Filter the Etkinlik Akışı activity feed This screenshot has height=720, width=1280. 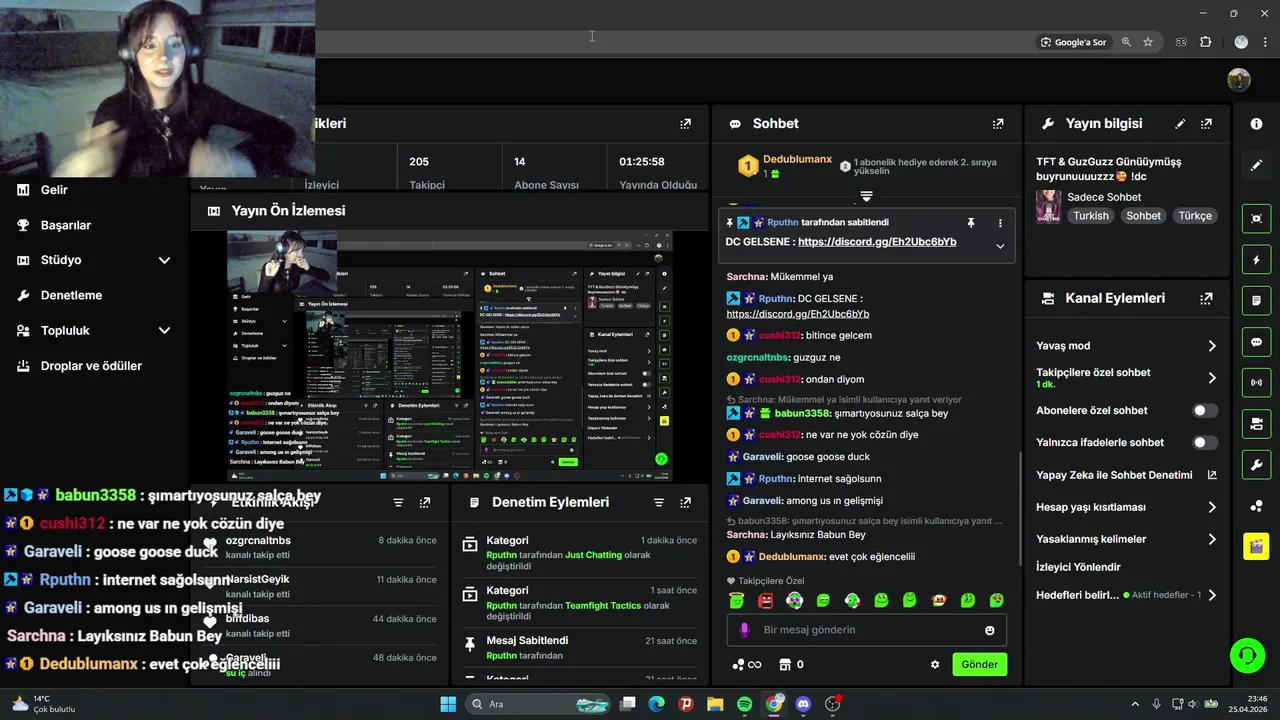click(x=398, y=503)
